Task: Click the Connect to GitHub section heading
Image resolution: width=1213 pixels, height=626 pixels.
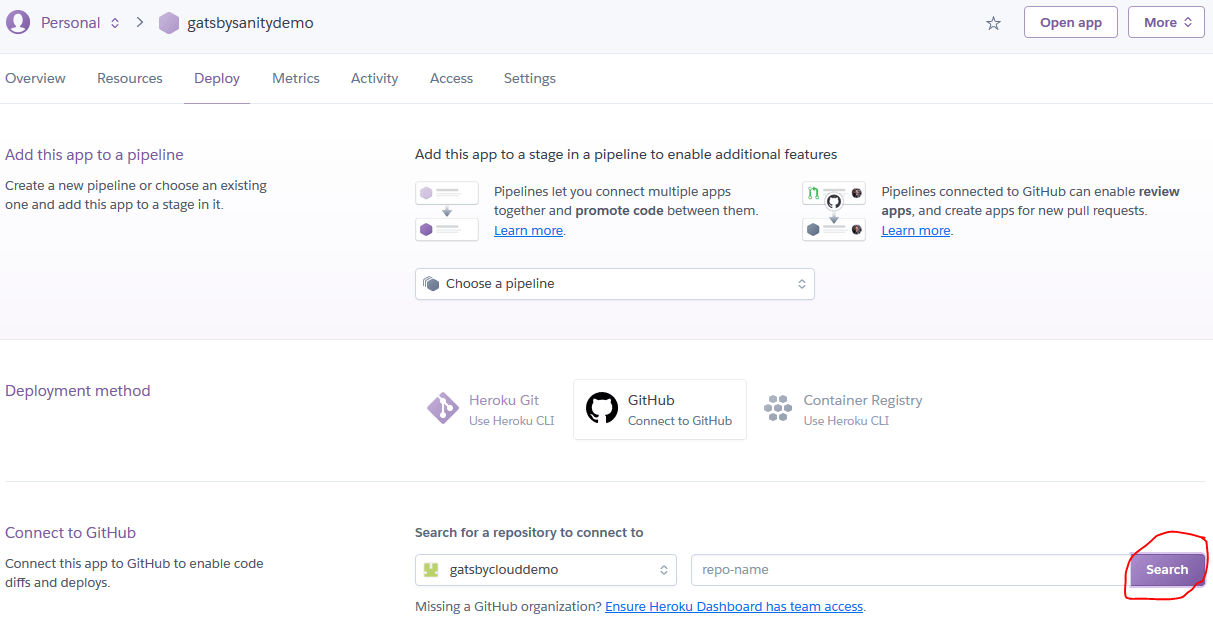Action: coord(70,533)
